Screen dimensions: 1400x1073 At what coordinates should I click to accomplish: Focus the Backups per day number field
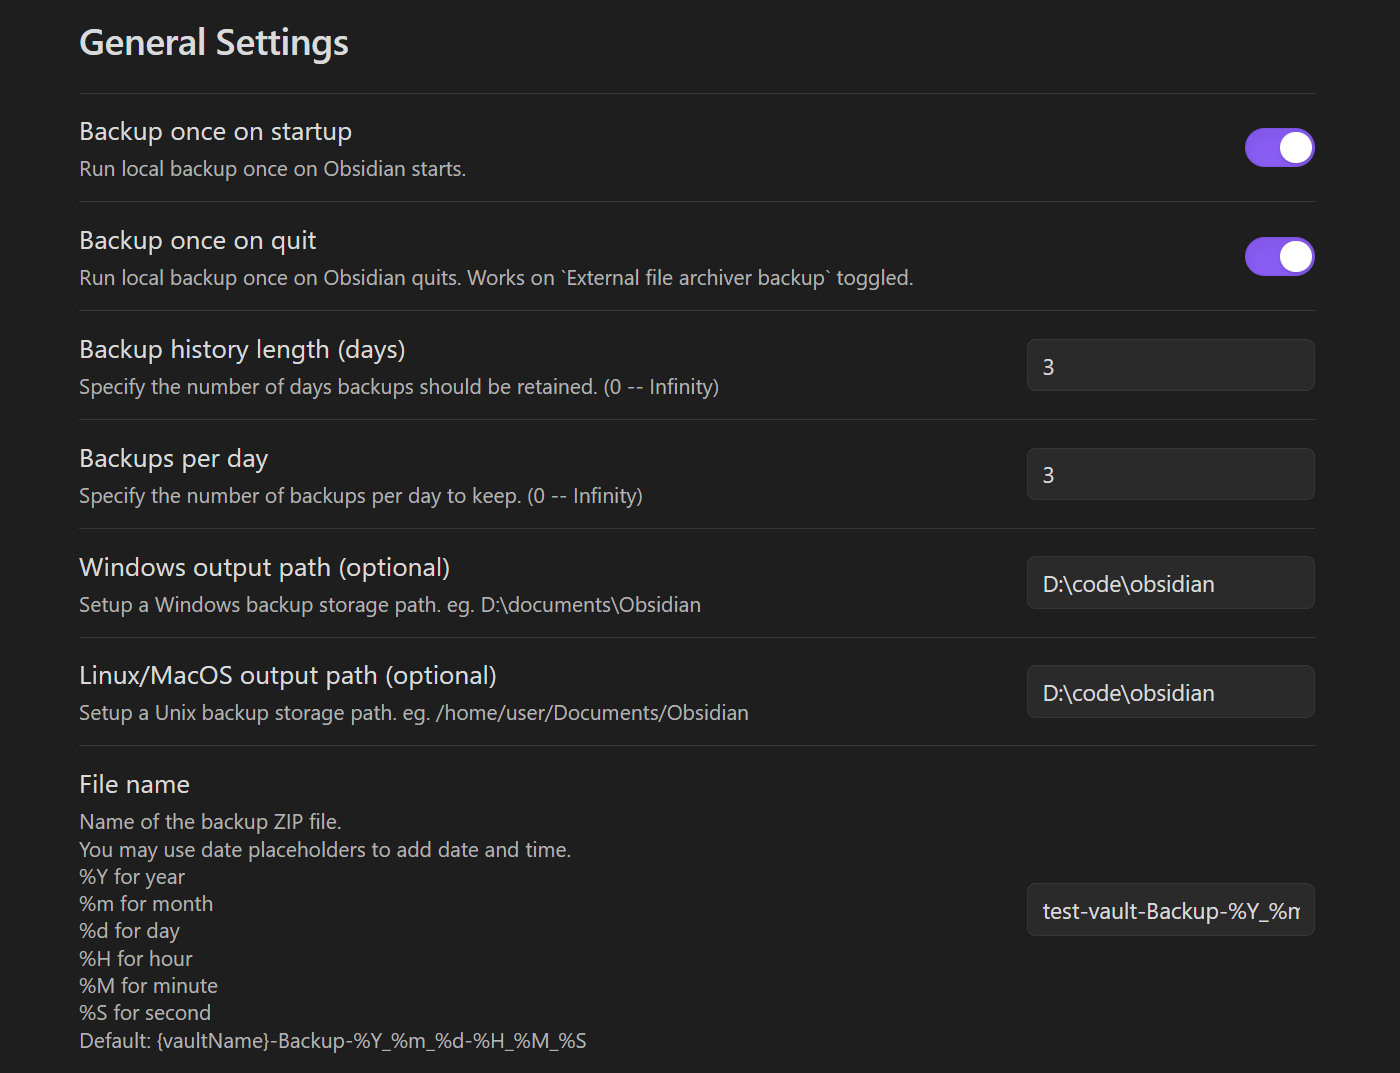click(x=1170, y=475)
